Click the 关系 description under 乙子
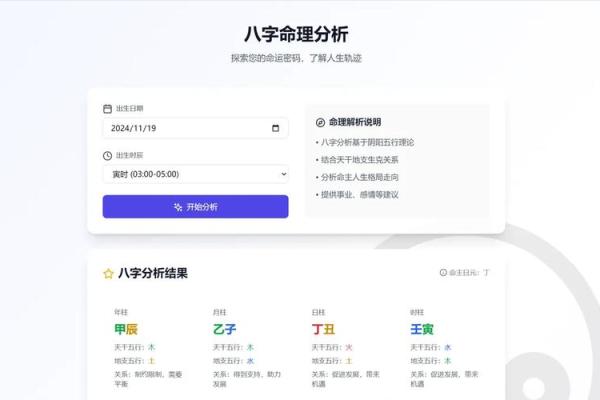The width and height of the screenshot is (600, 400). [247, 379]
